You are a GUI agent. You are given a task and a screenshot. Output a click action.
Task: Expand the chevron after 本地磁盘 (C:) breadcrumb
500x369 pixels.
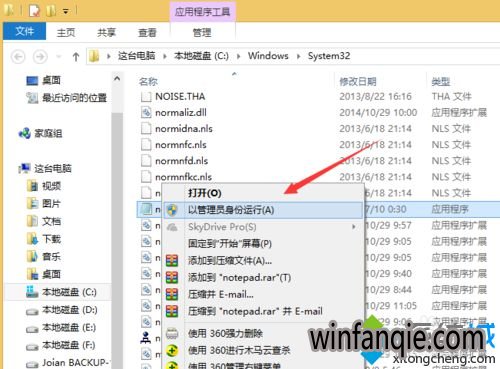[x=238, y=56]
